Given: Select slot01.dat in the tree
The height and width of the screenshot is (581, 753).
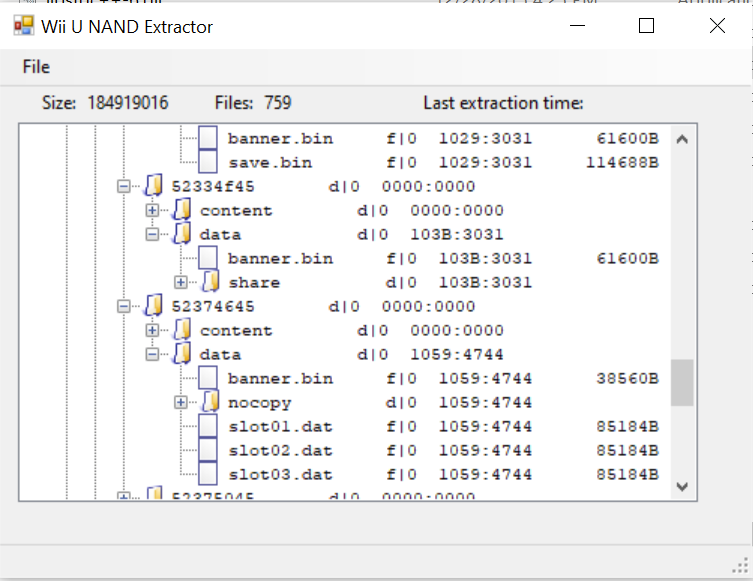Looking at the screenshot, I should [x=280, y=427].
